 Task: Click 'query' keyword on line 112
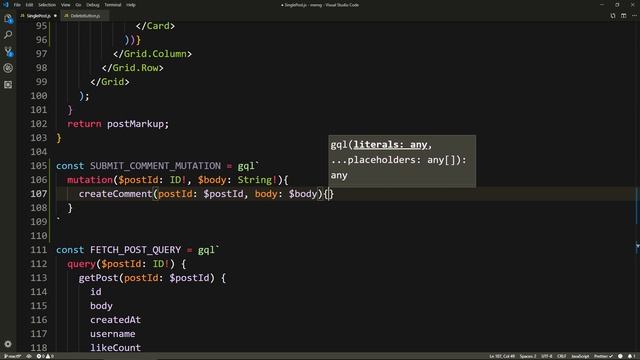click(x=81, y=264)
